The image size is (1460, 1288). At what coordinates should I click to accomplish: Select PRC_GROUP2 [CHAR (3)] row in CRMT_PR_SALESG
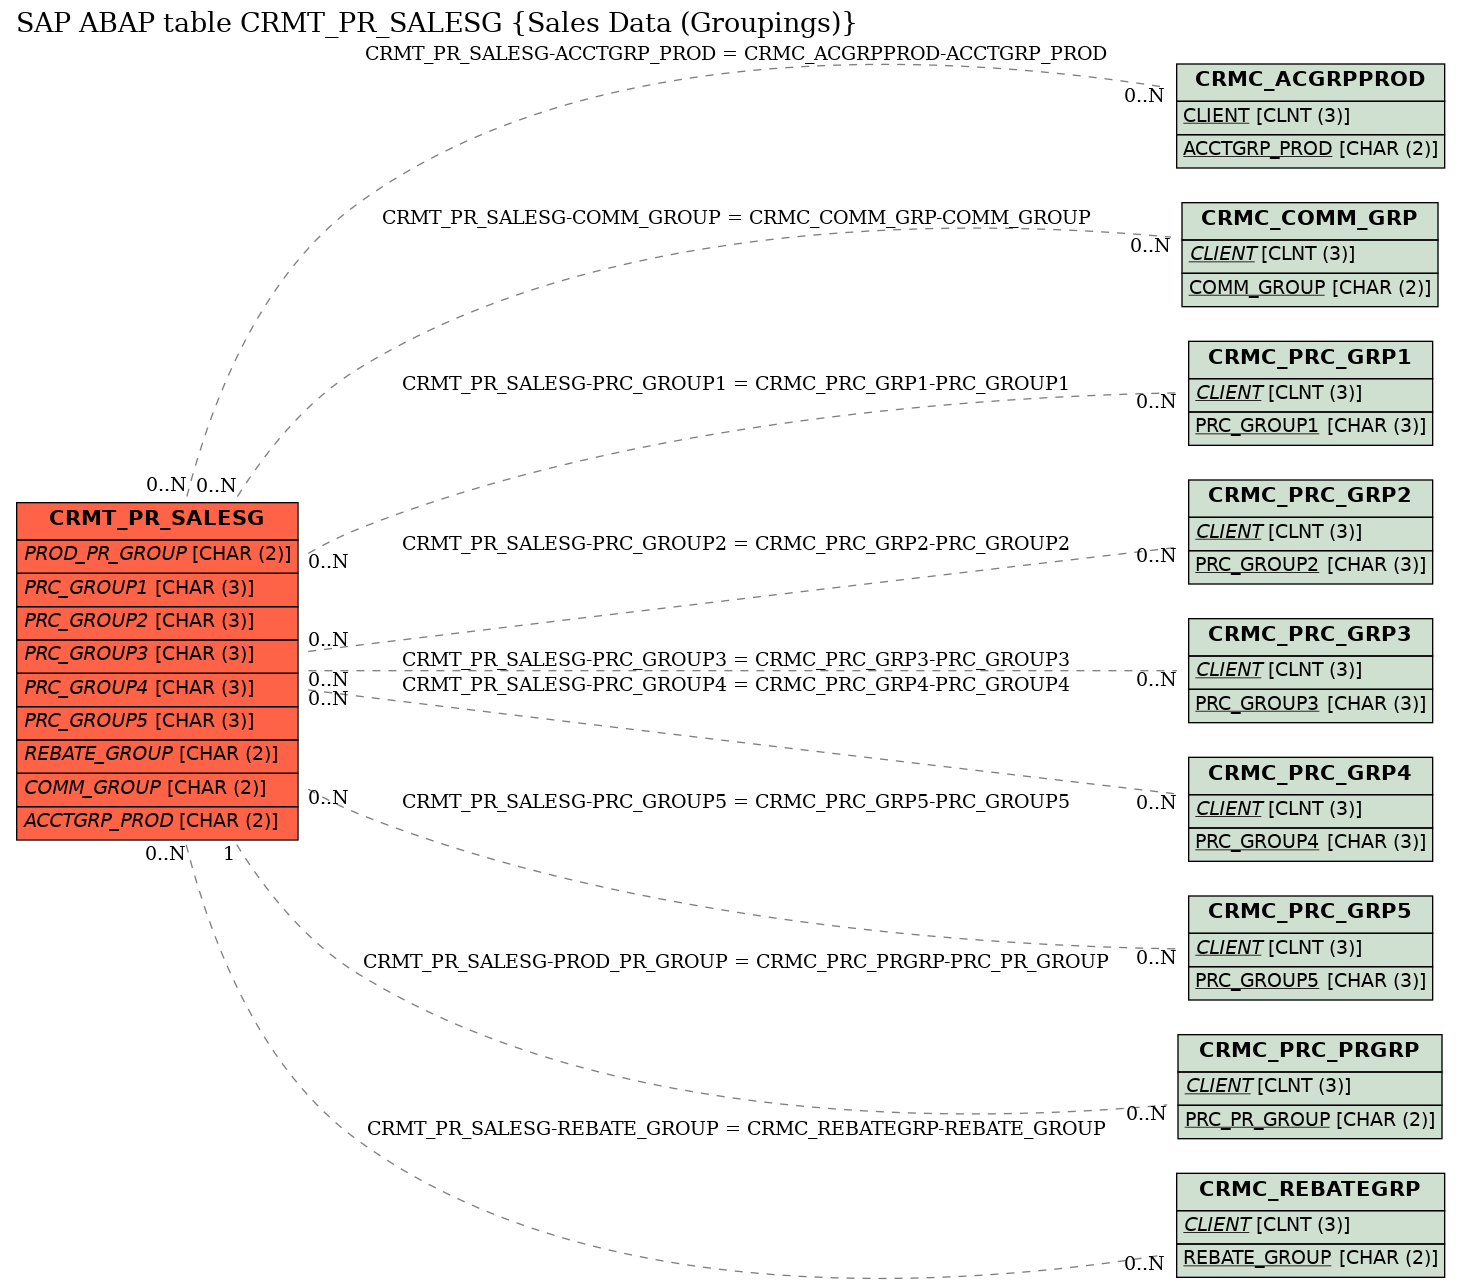157,622
